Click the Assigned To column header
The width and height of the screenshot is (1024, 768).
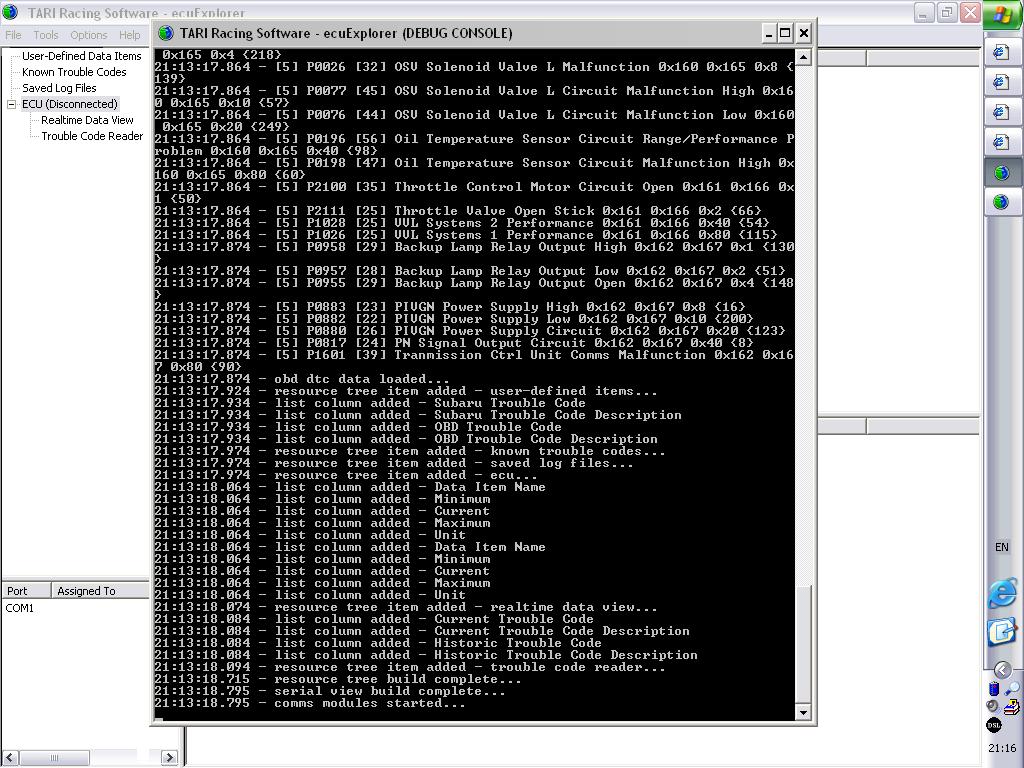[100, 590]
